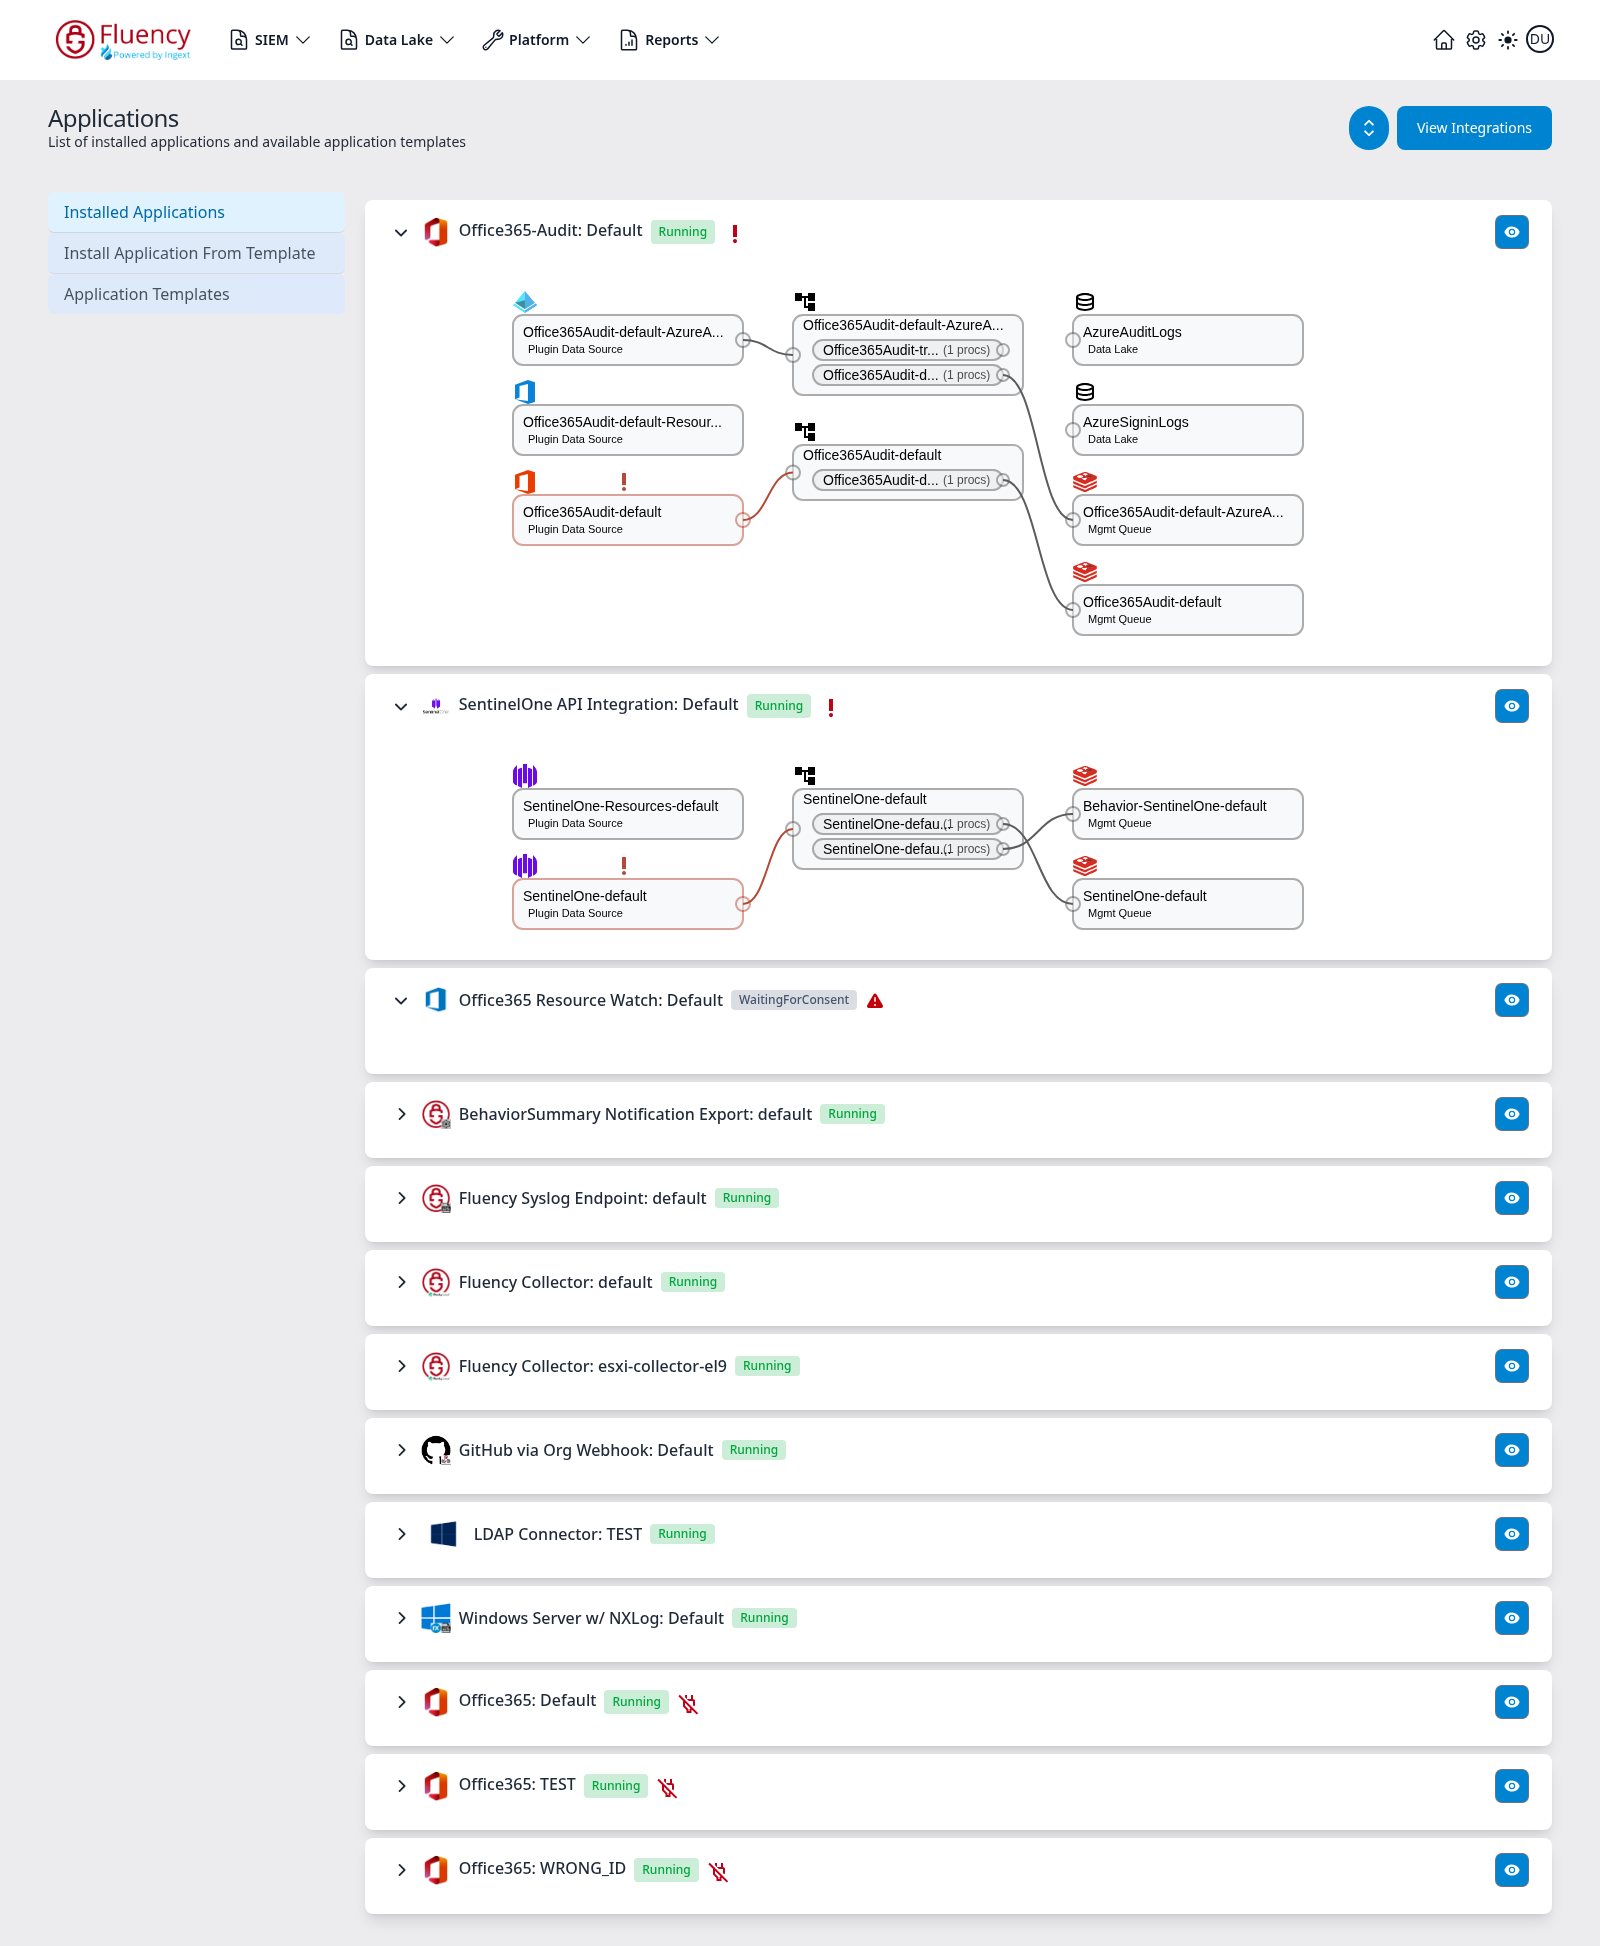Image resolution: width=1600 pixels, height=1946 pixels.
Task: Select the Installed Applications tab
Action: pyautogui.click(x=196, y=213)
